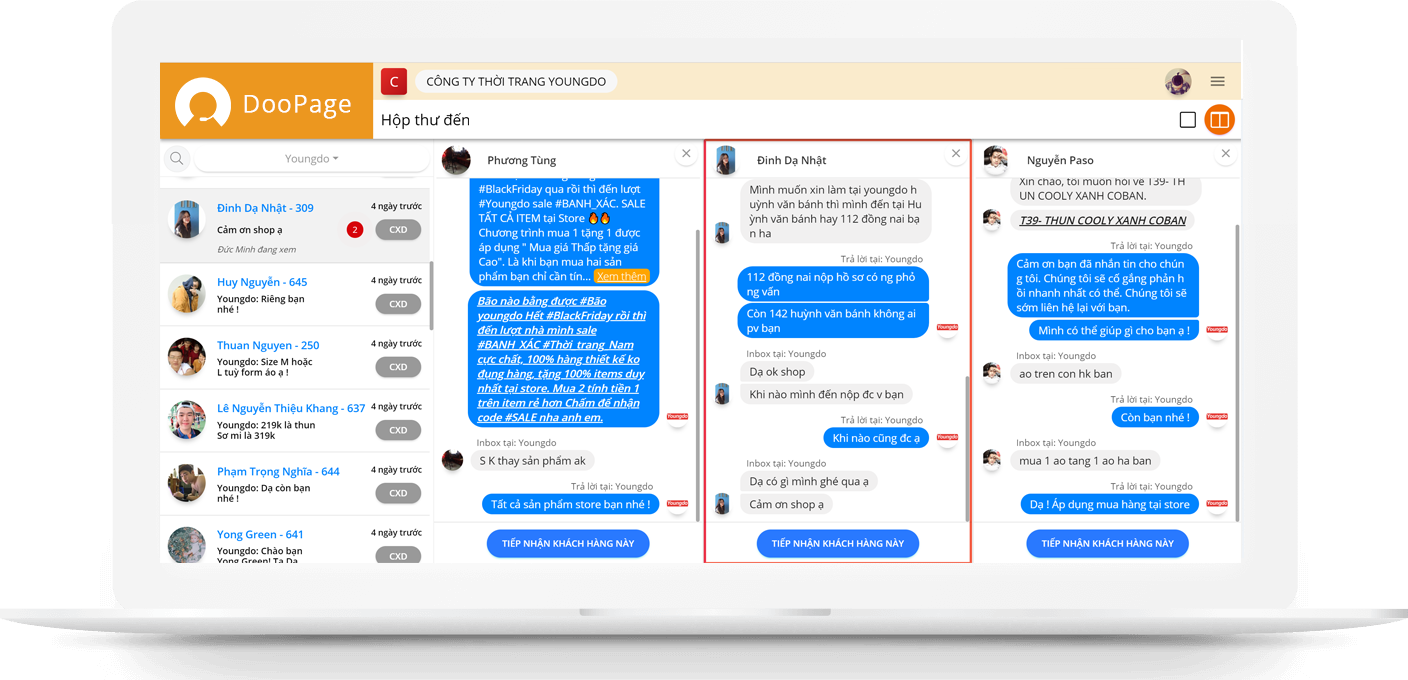Accept customer in Đinh Dạ Nhật panel

(x=838, y=543)
